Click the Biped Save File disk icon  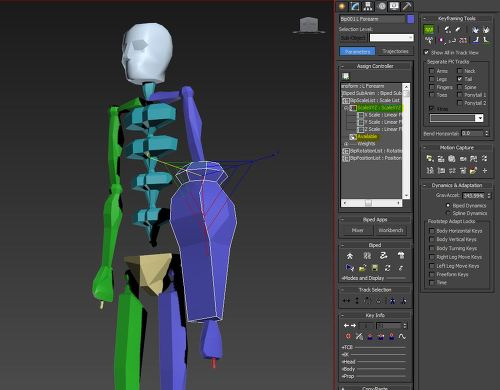(x=375, y=268)
